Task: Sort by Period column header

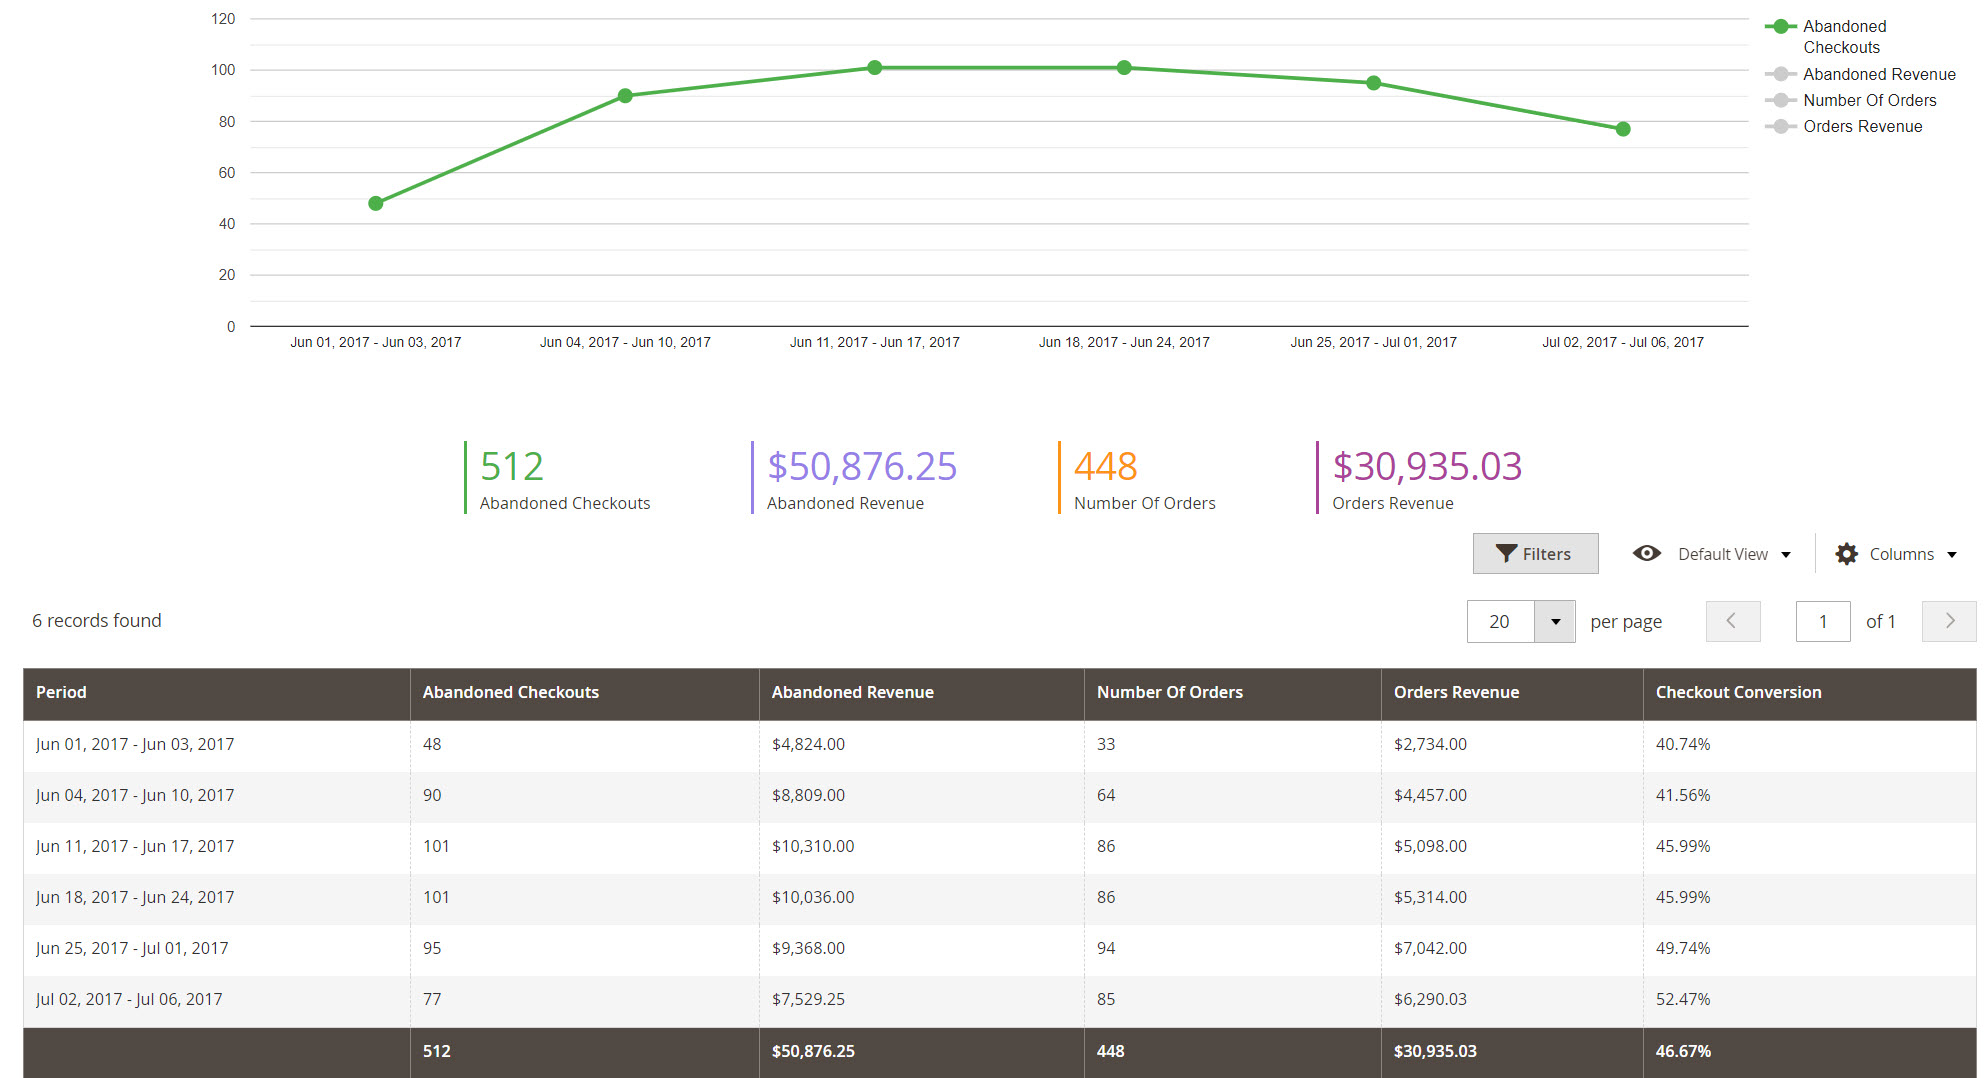Action: pos(61,692)
